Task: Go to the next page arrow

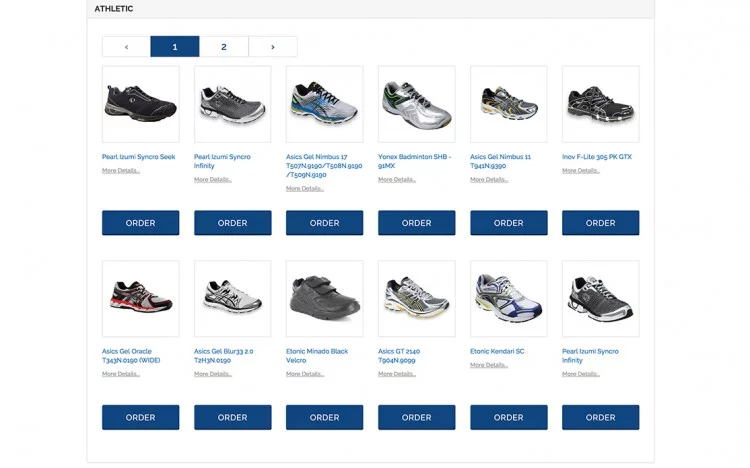Action: tap(273, 47)
